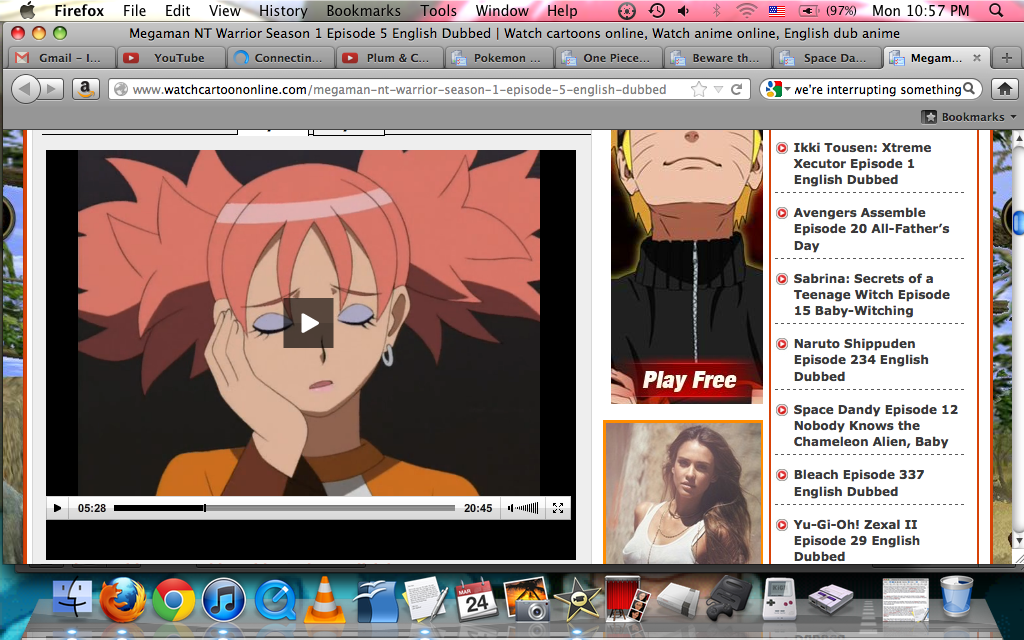Click the woman photo advertisement
This screenshot has width=1024, height=640.
(683, 492)
